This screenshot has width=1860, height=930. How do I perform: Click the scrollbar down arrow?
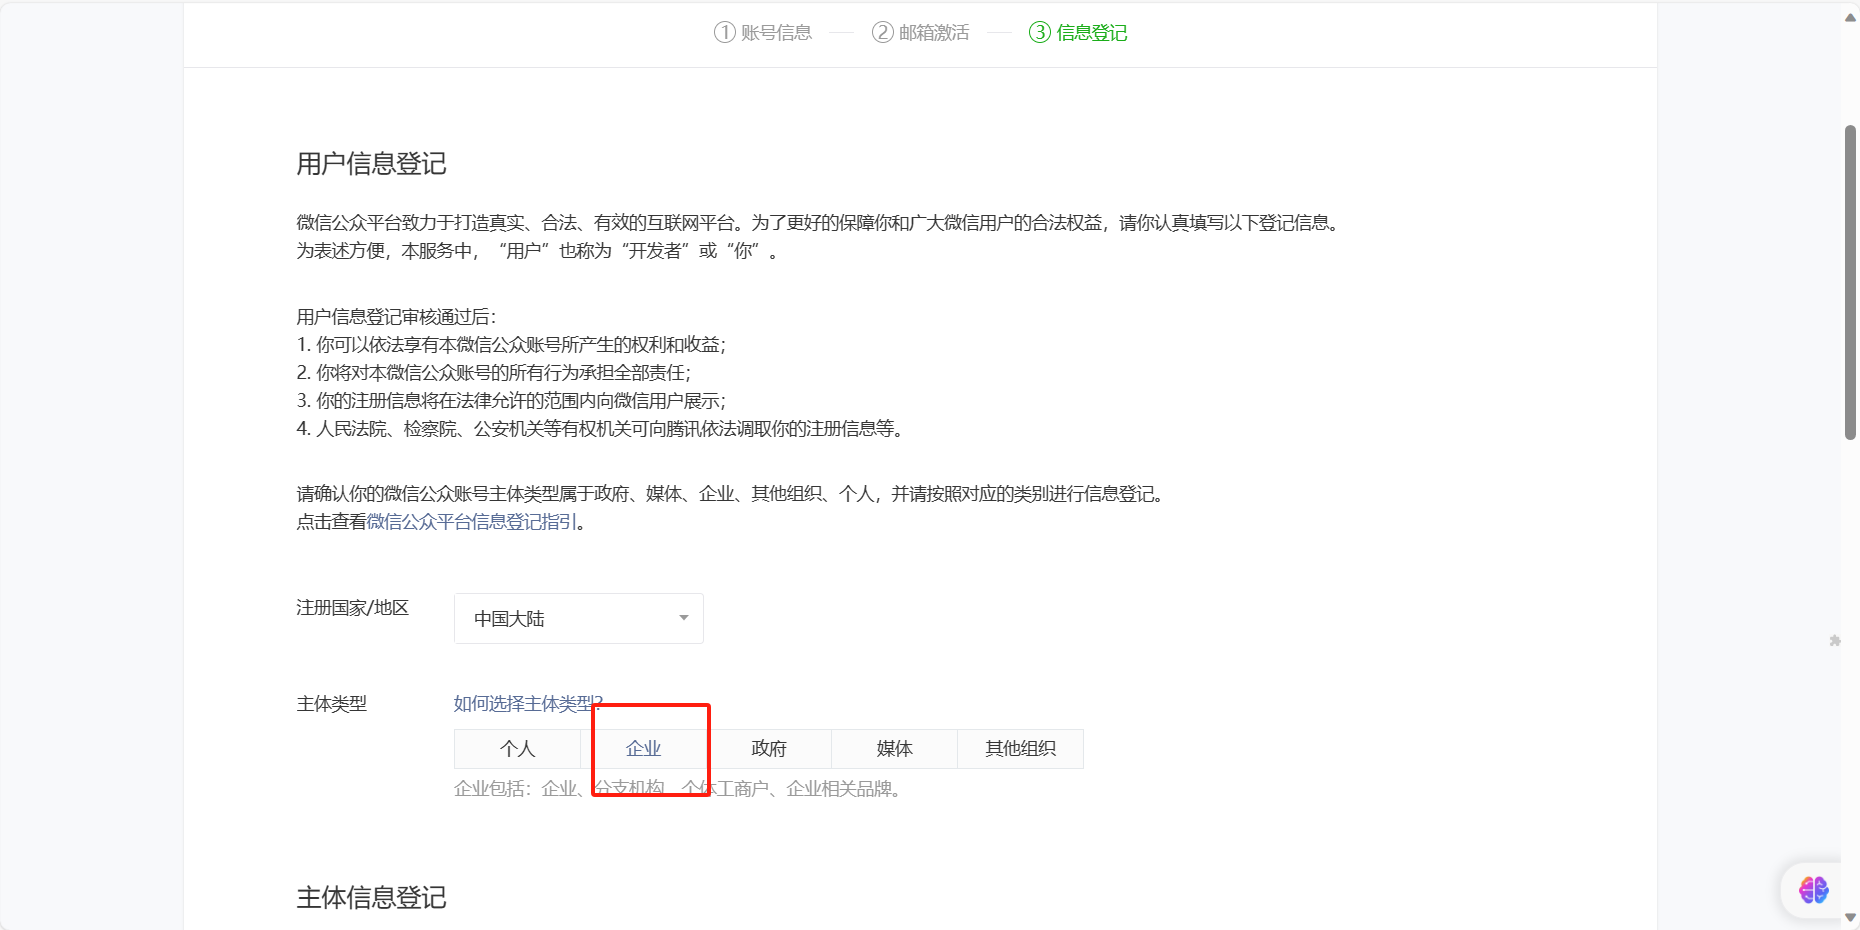[1850, 917]
